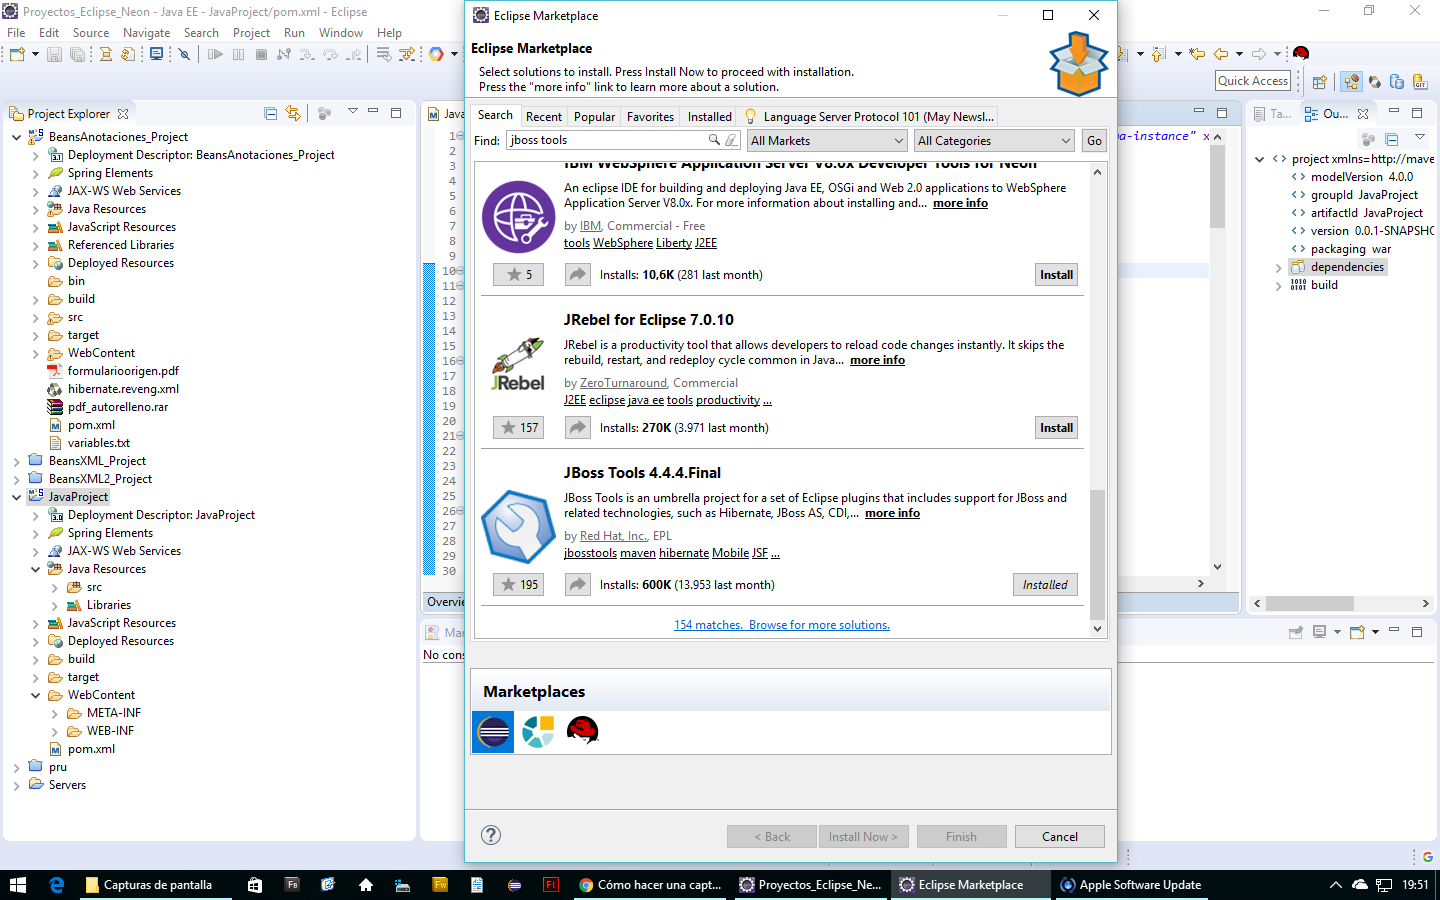
Task: Collapse all in Outline view
Action: click(x=1391, y=138)
